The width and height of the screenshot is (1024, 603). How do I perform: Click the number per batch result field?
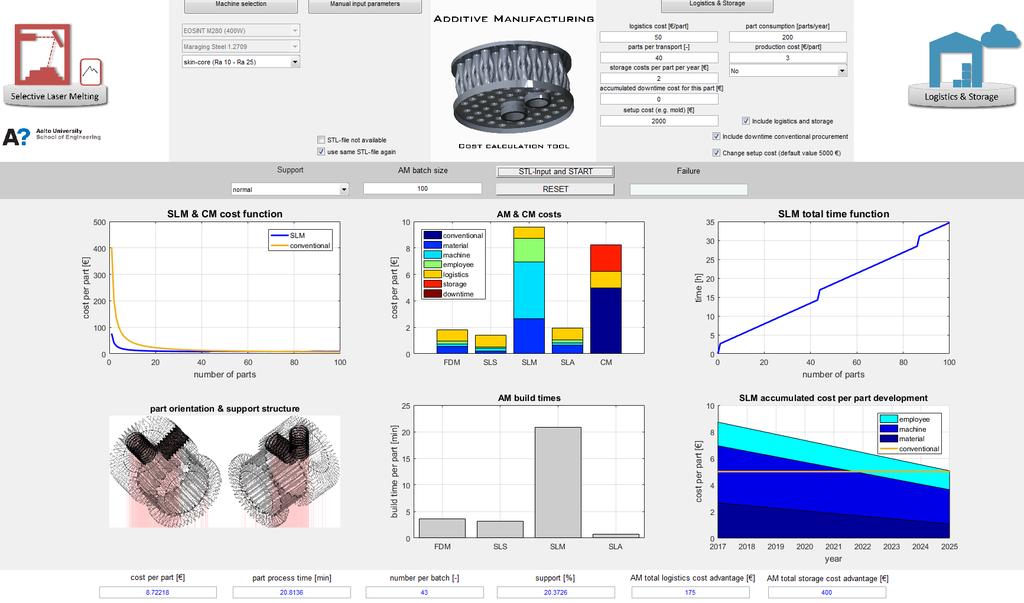coord(424,593)
